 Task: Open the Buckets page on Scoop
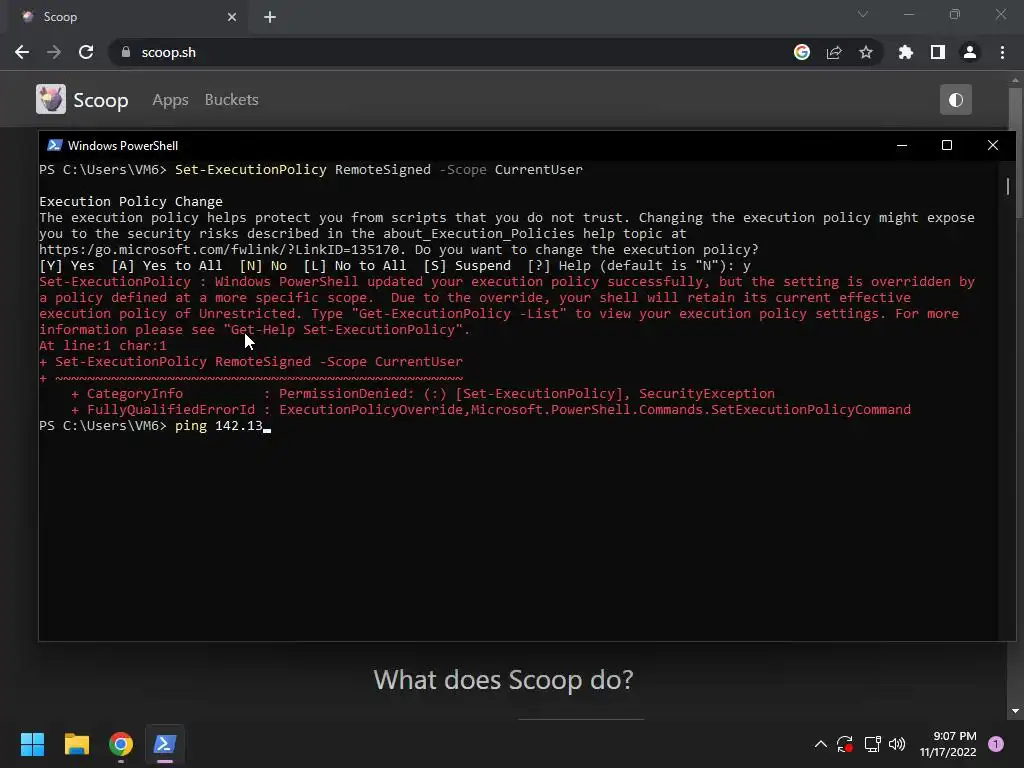[231, 100]
